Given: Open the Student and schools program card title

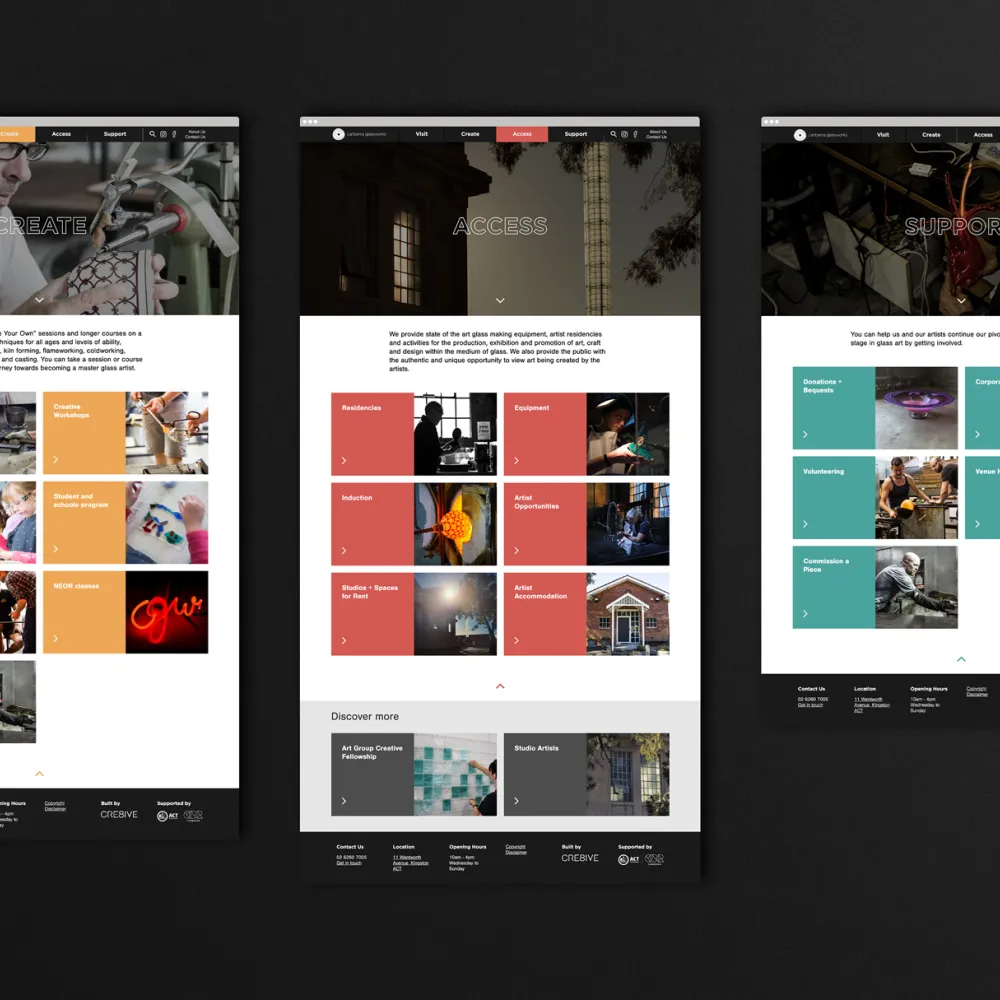Looking at the screenshot, I should click(x=80, y=501).
